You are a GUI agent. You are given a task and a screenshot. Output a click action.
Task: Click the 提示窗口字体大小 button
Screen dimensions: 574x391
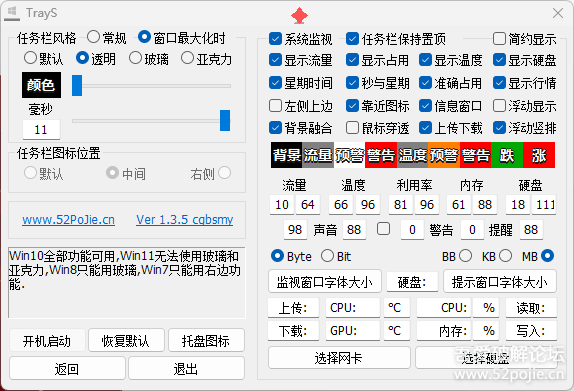(x=500, y=282)
